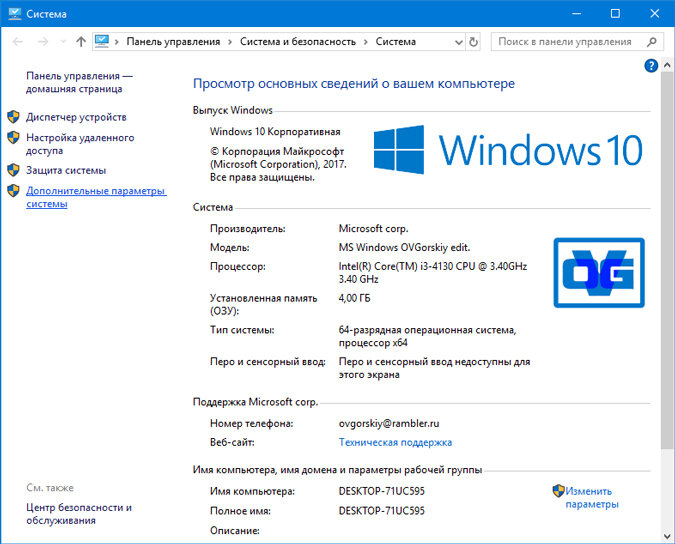The height and width of the screenshot is (544, 675).
Task: Click shield icon beside Дополнительные параметры системы
Action: pos(13,191)
